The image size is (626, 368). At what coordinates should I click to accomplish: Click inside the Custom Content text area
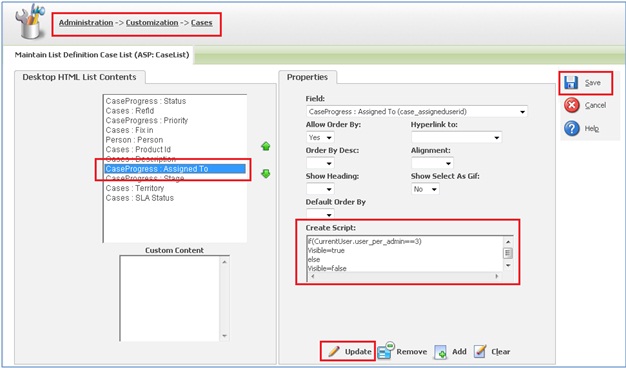170,298
